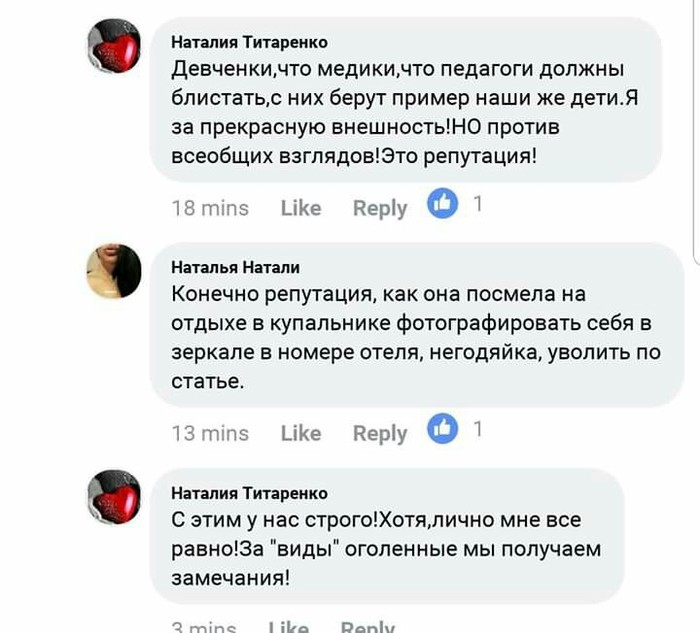The width and height of the screenshot is (700, 633).
Task: Open Наталья Натали's profile picture
Action: 114,270
